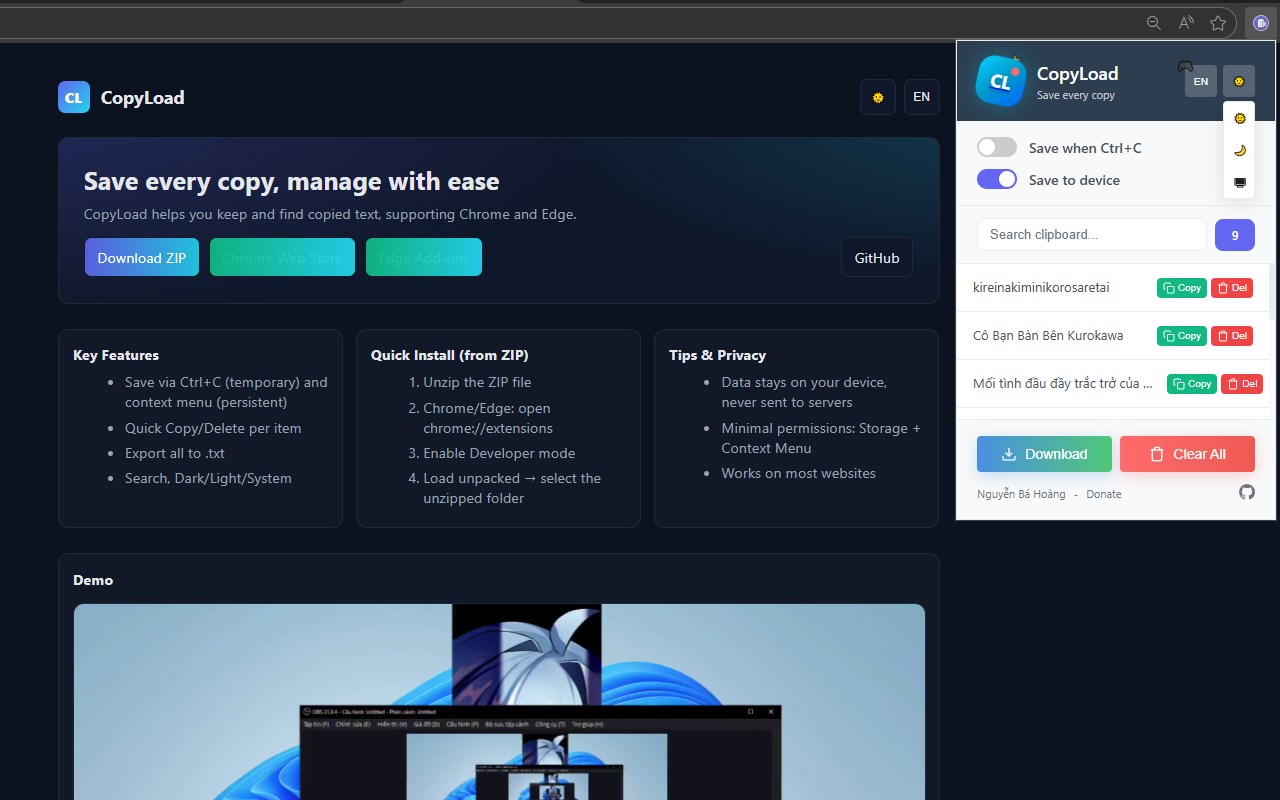Image resolution: width=1280 pixels, height=800 pixels.
Task: Open the GitHub button on the webpage
Action: point(877,257)
